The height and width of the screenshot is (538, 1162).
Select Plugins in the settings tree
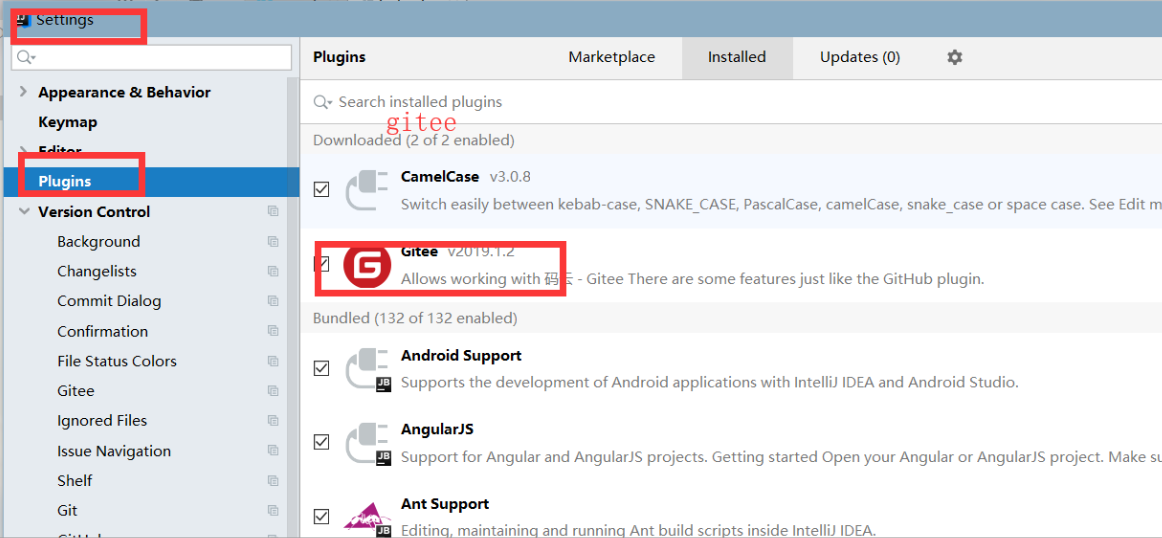click(149, 182)
